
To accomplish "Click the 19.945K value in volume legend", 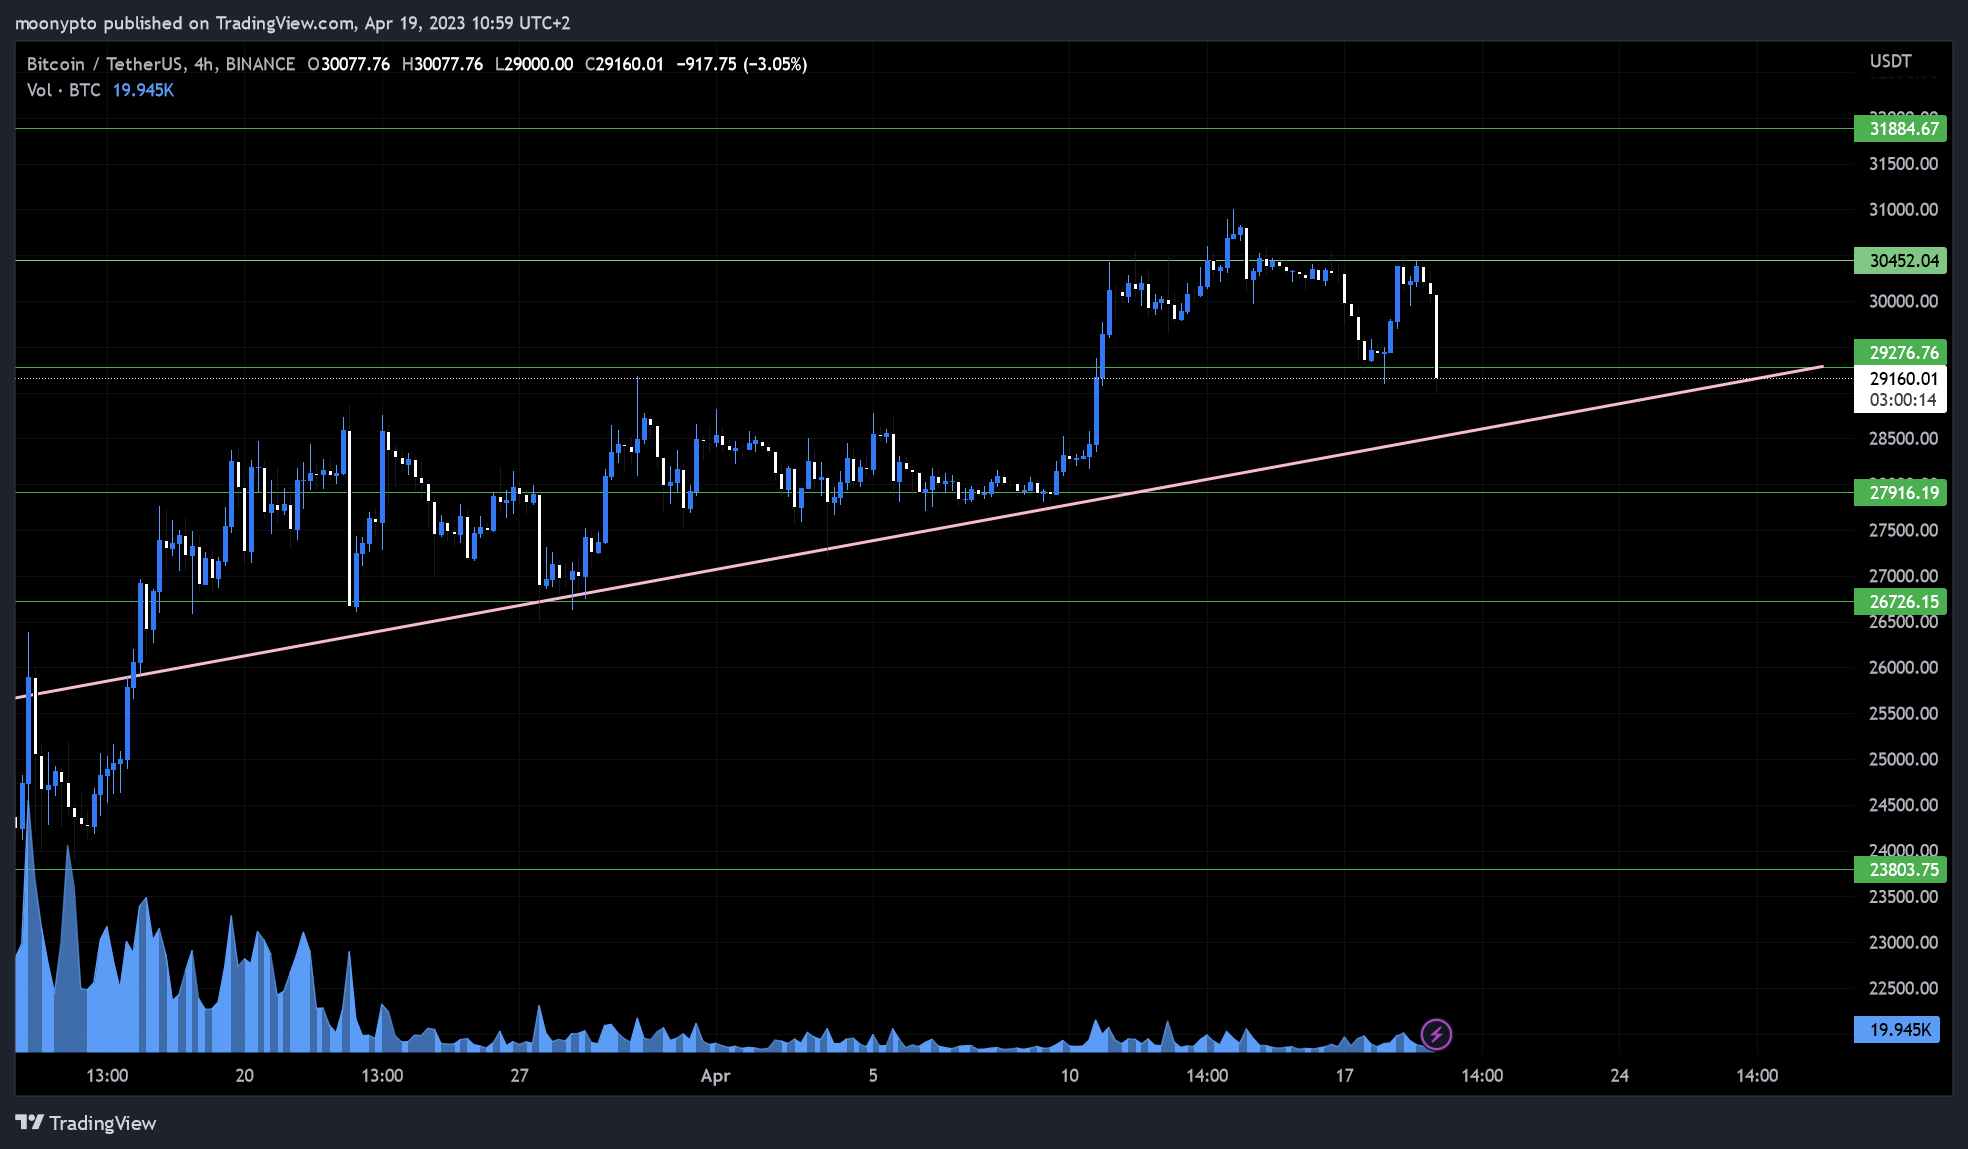I will [143, 90].
